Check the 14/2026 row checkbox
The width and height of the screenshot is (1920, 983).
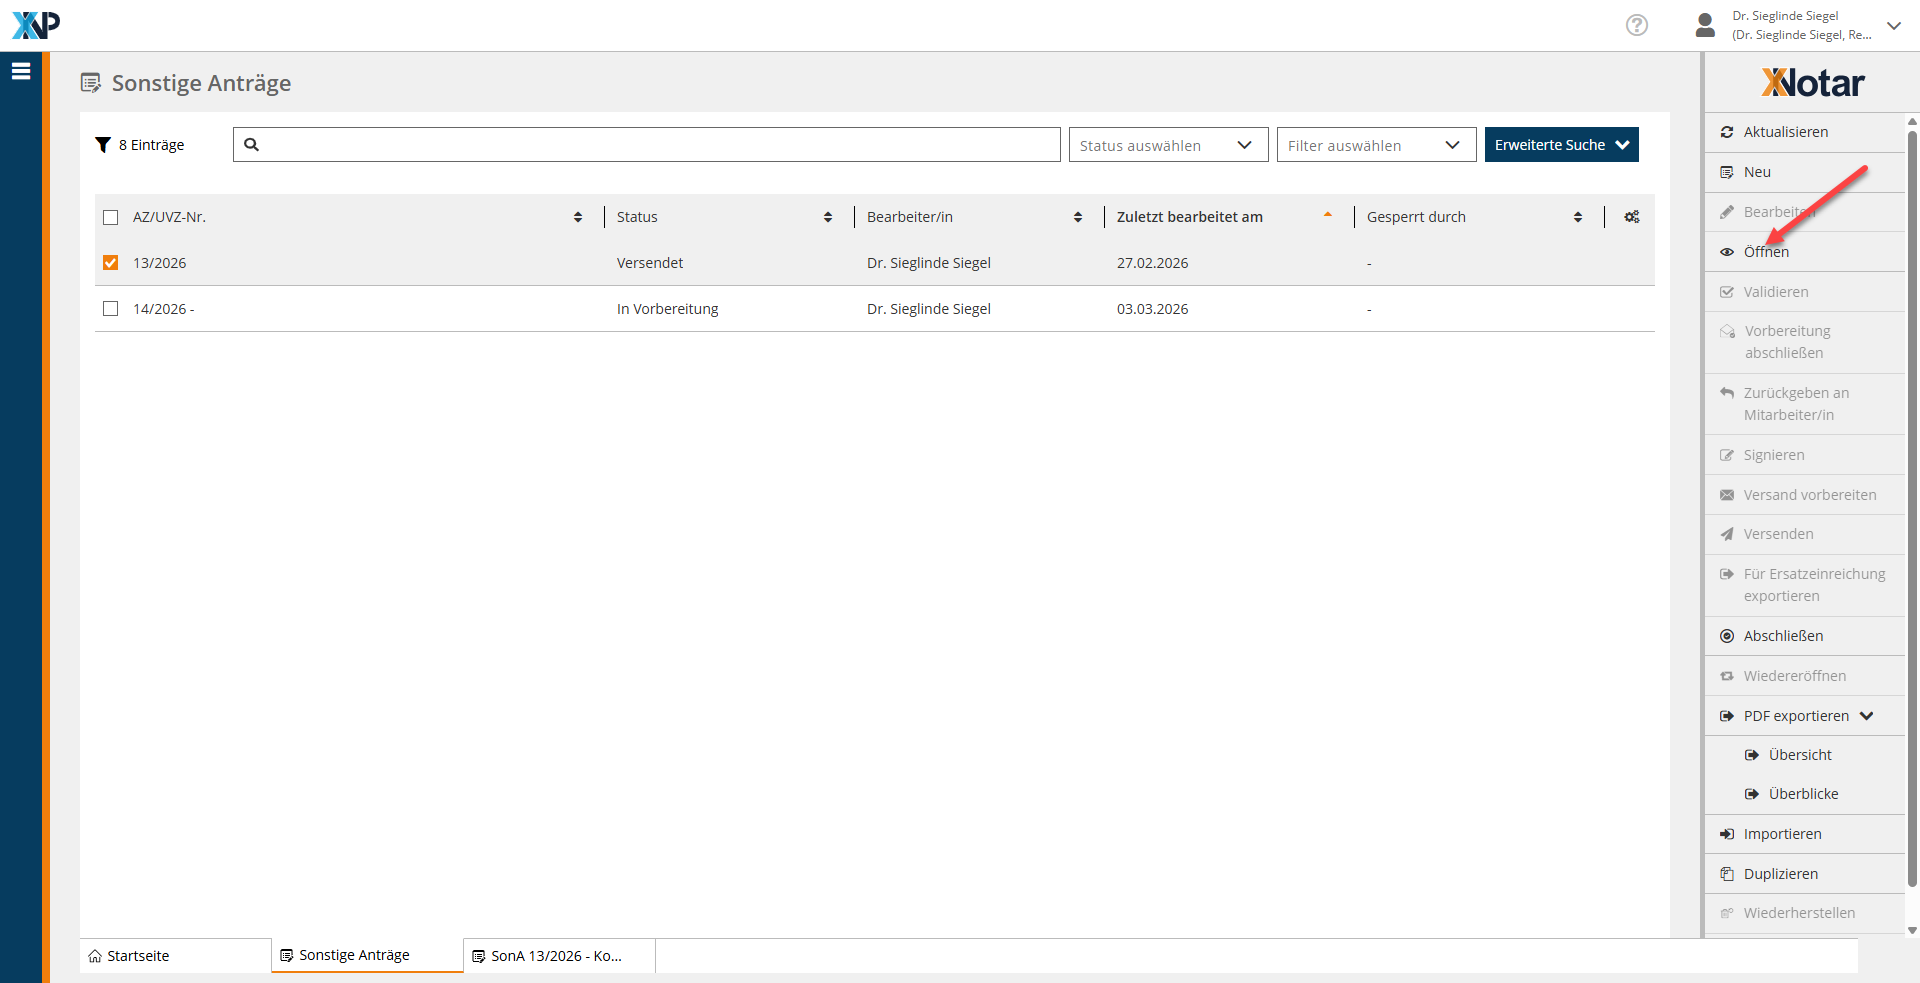(111, 309)
